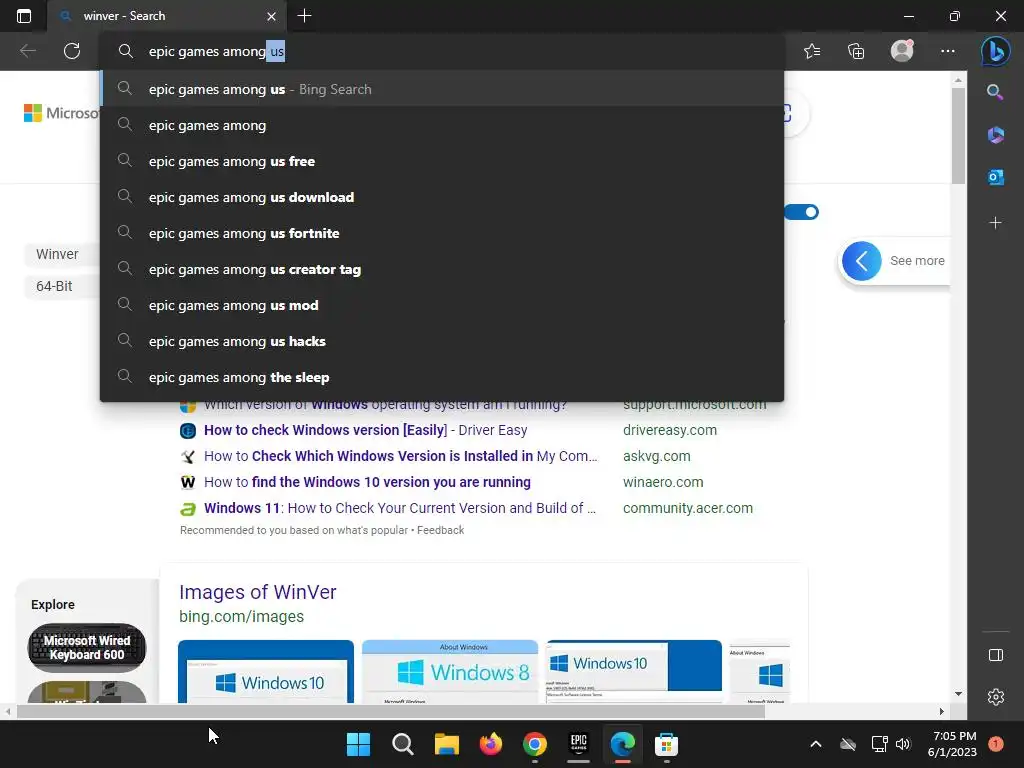Show hidden tray icons with the chevron
This screenshot has height=768, width=1024.
(x=816, y=744)
